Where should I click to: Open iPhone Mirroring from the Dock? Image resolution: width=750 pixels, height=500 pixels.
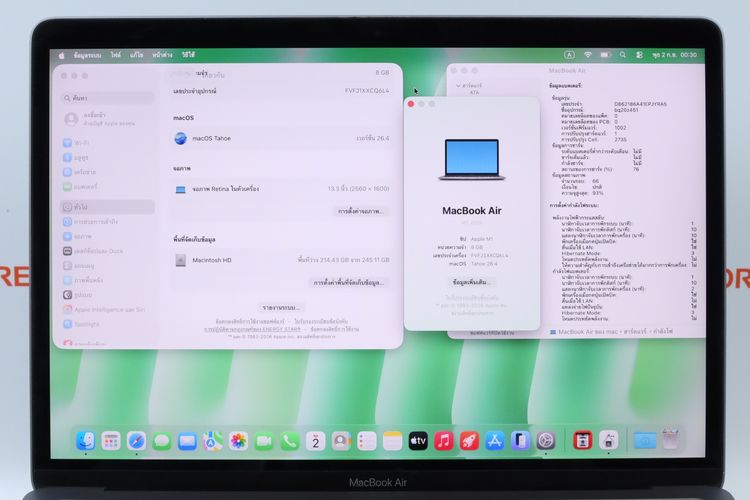(x=520, y=441)
